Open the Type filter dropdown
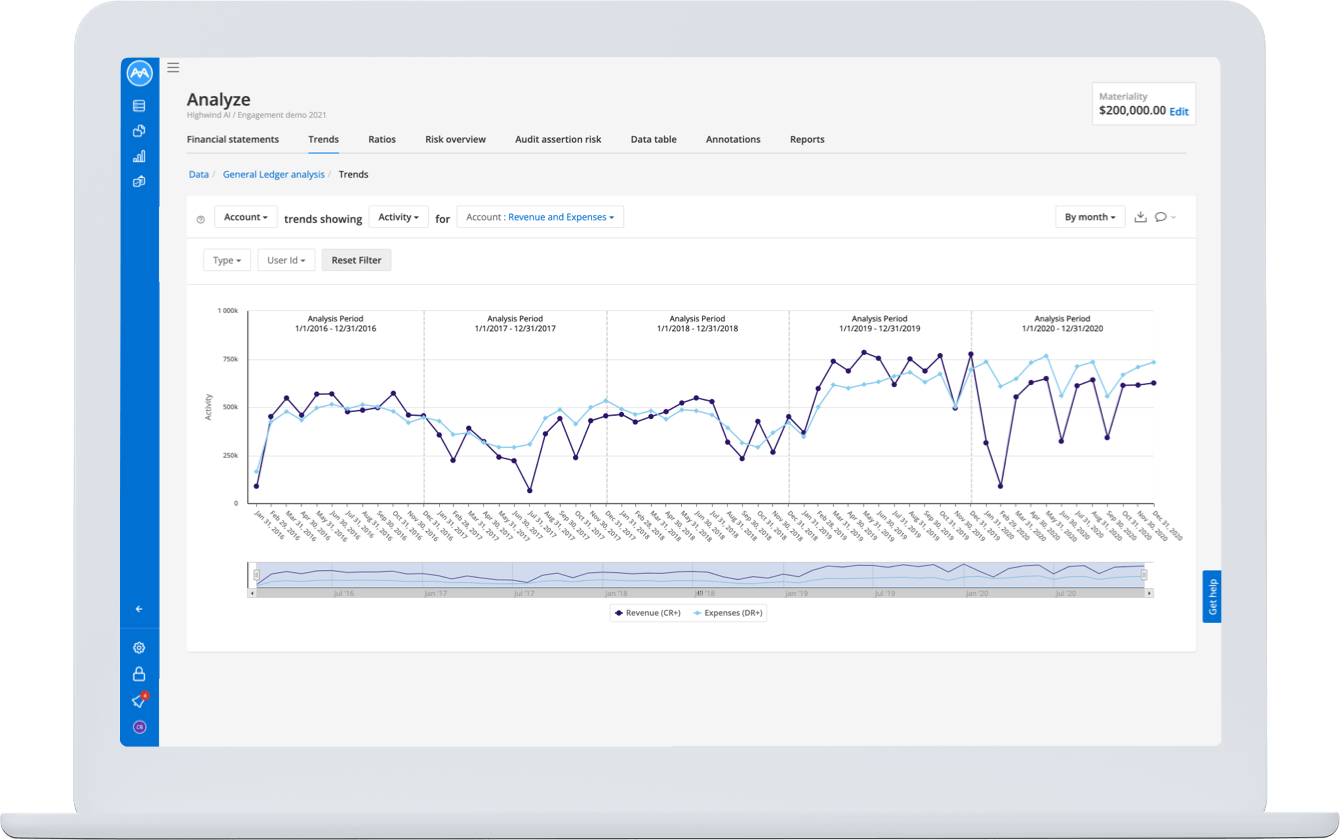1340x840 pixels. 227,260
